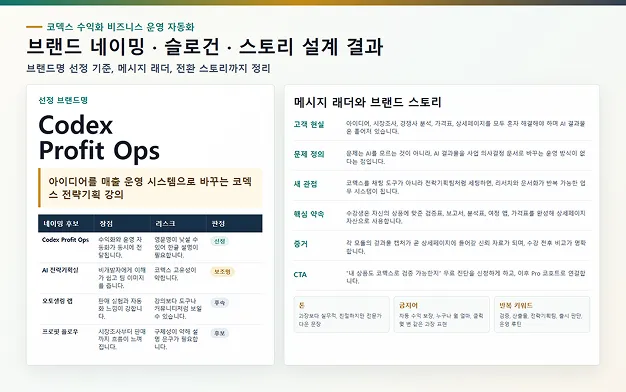Click the advantage cell starting '시장조사부터 판매'
Image resolution: width=626 pixels, height=392 pixels.
click(122, 339)
